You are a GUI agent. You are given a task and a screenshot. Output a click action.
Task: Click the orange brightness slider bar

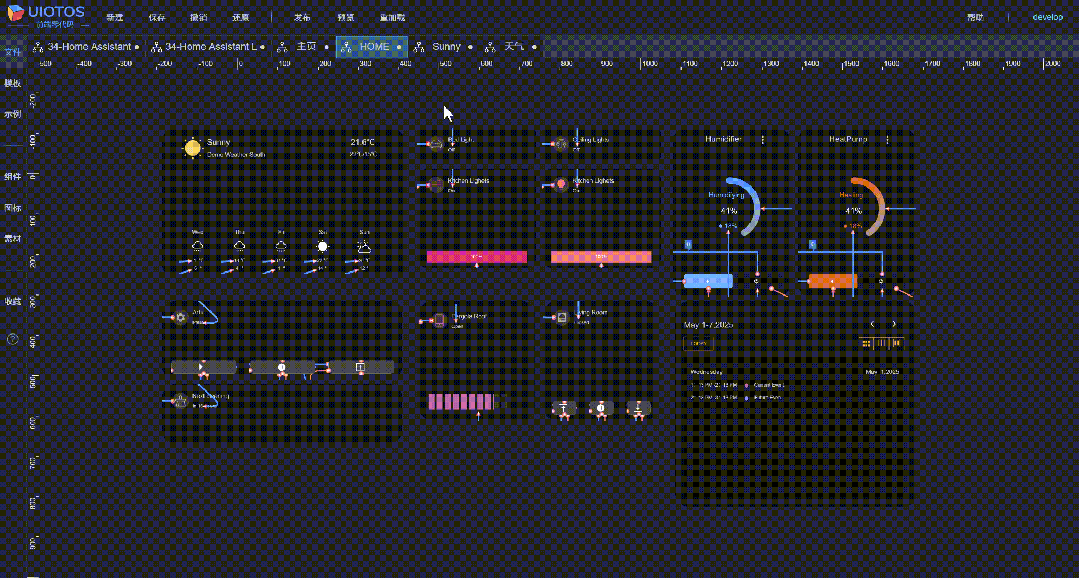click(x=601, y=257)
